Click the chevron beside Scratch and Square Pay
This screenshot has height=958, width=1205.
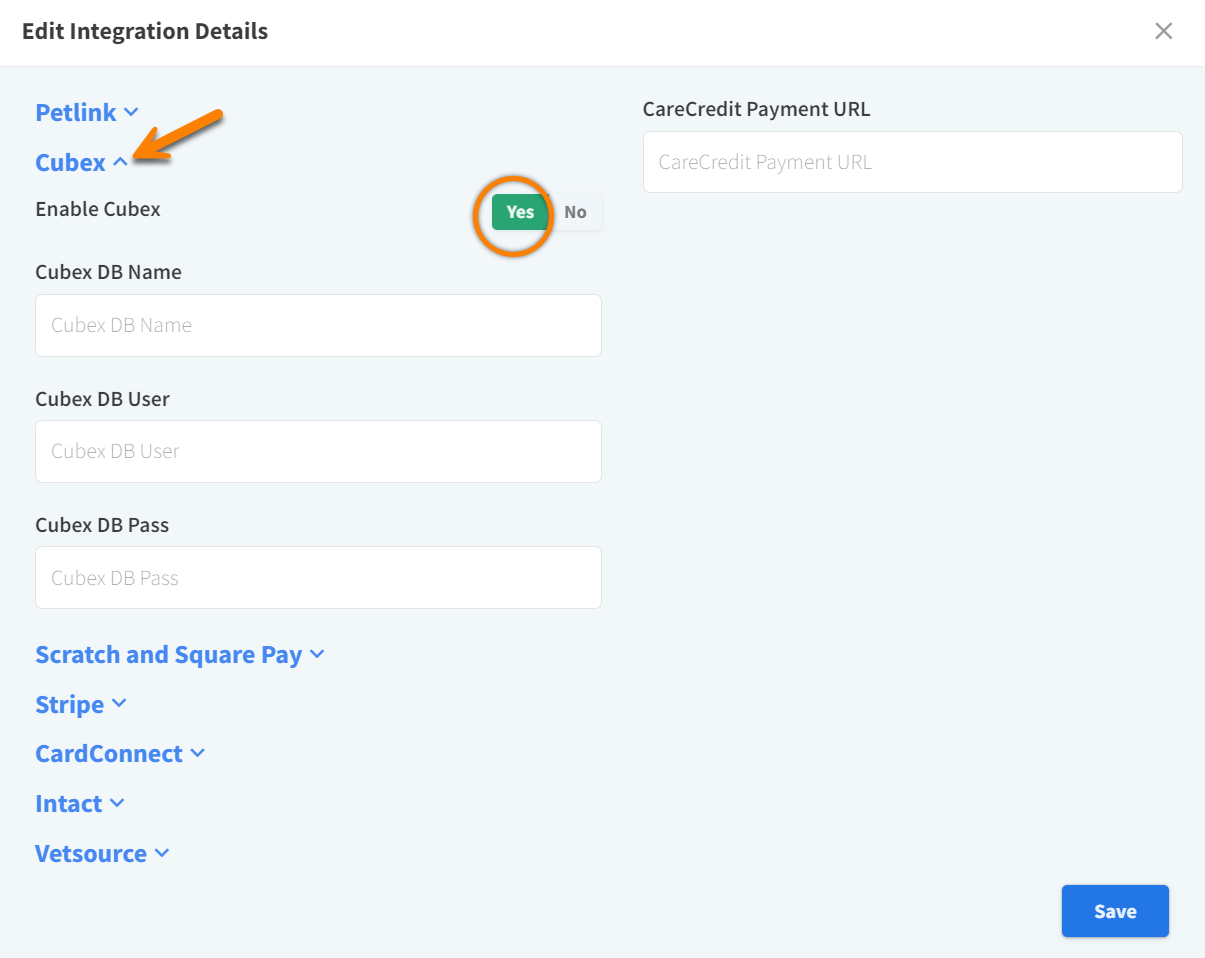tap(317, 654)
